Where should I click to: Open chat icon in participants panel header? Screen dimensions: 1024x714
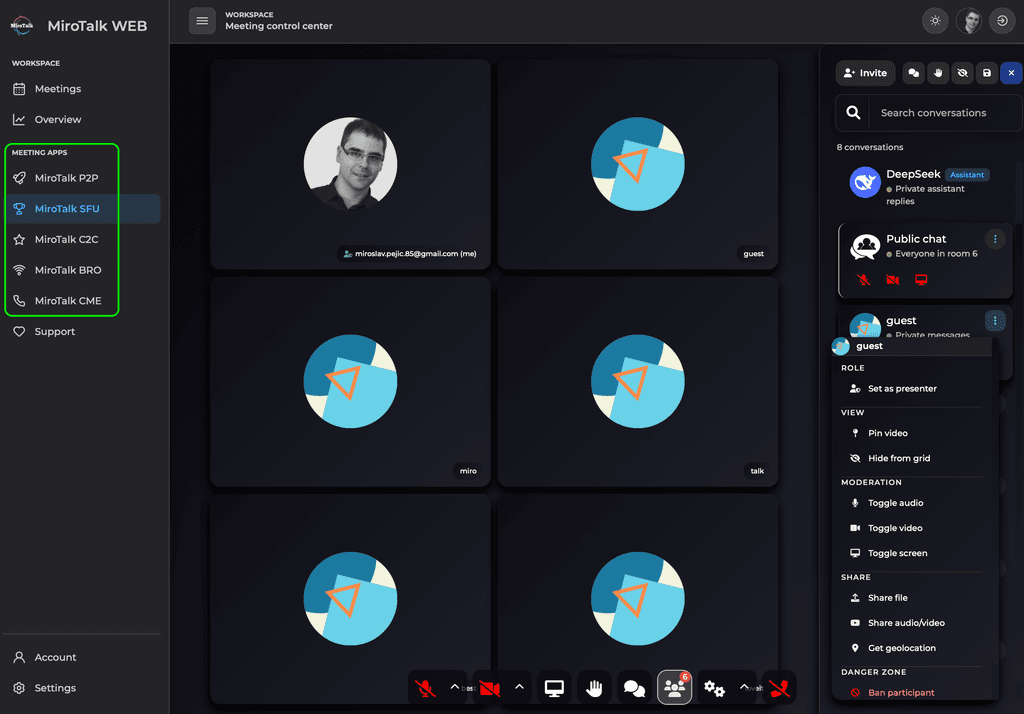(914, 73)
